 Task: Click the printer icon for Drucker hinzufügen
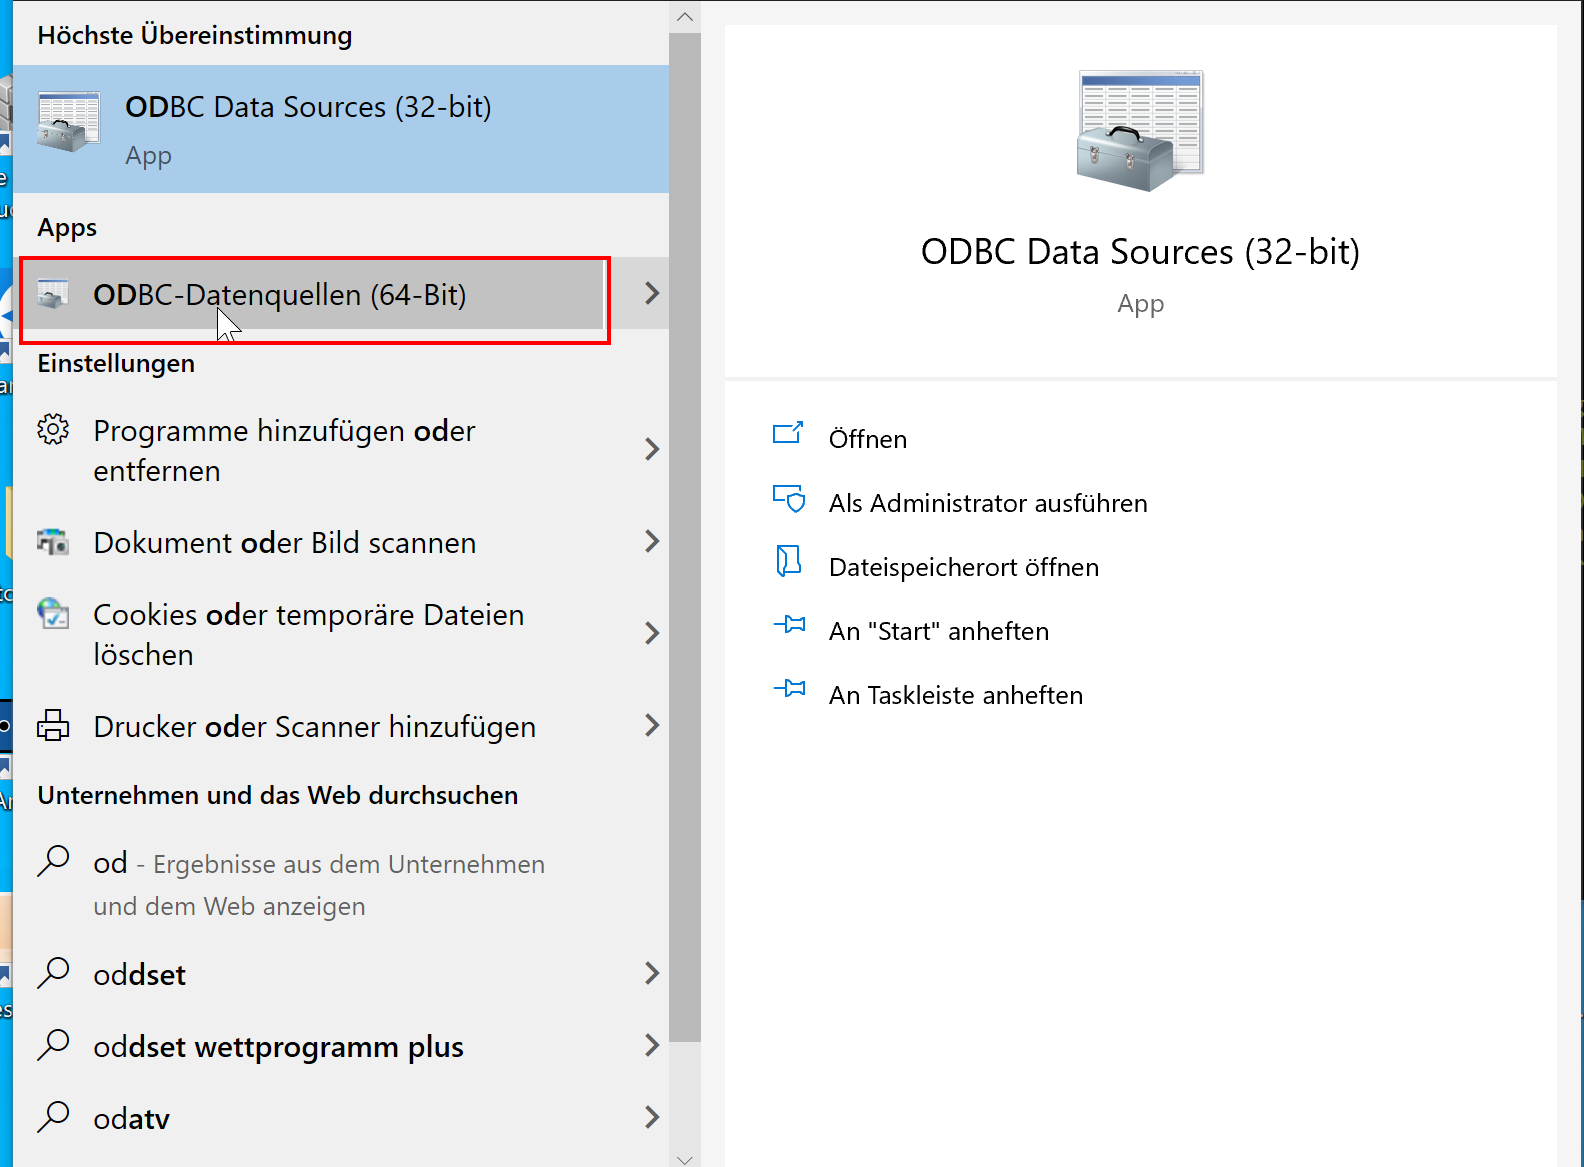click(x=53, y=726)
